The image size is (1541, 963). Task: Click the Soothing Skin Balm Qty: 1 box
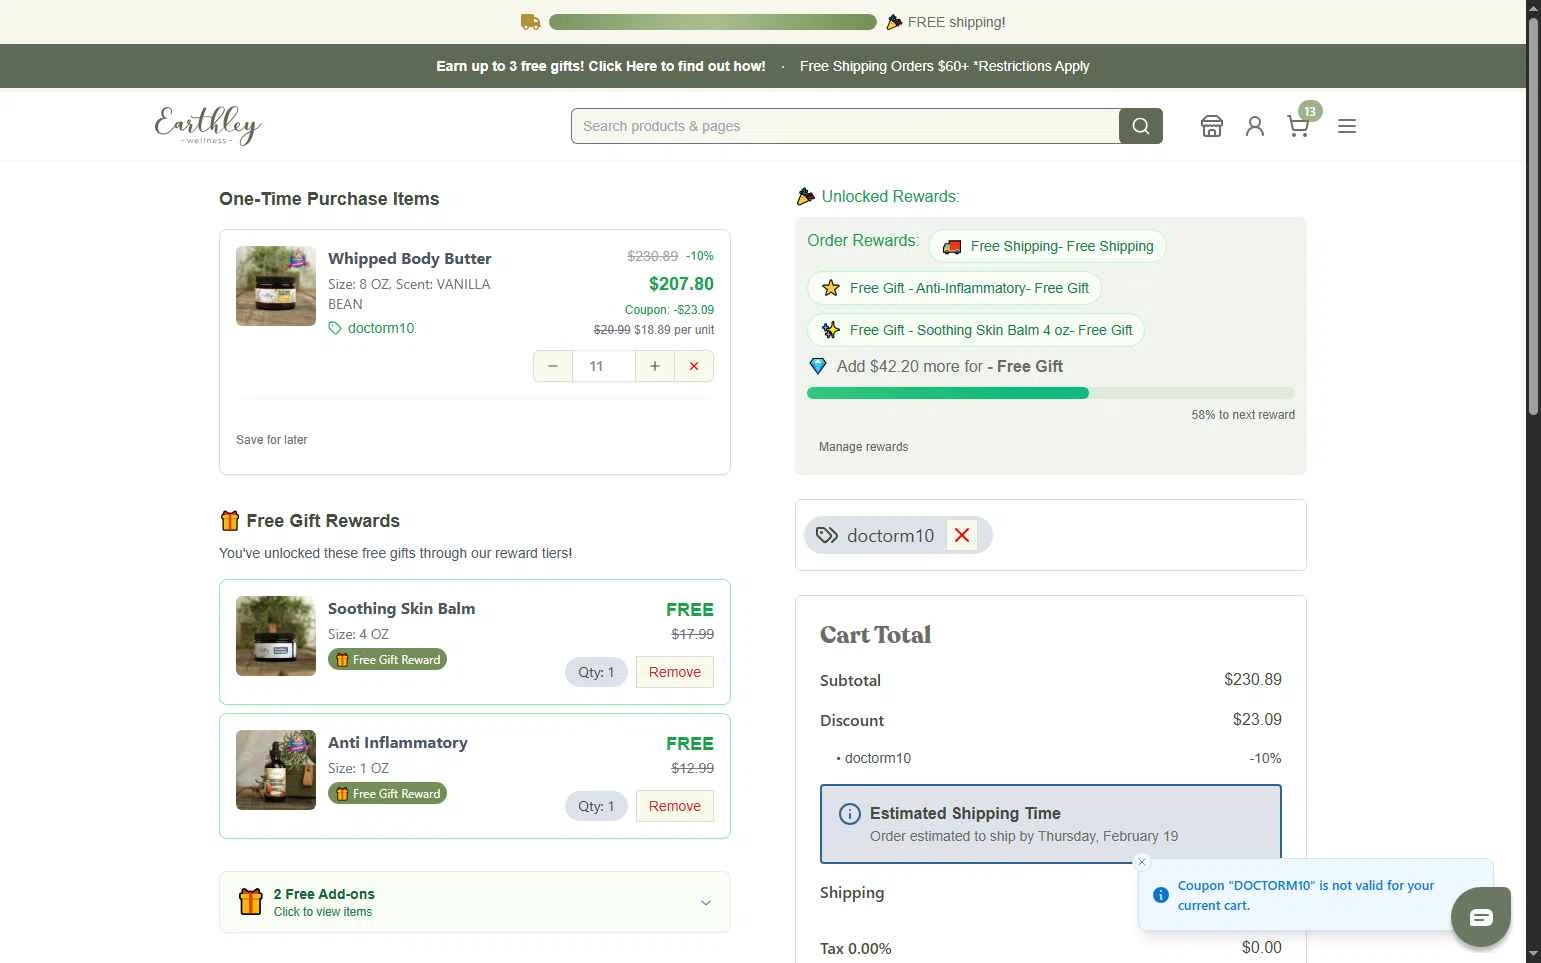(596, 672)
